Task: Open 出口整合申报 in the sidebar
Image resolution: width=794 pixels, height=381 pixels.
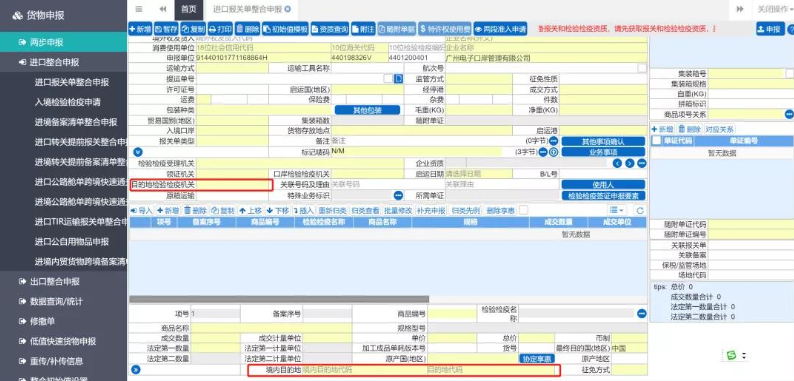Action: [55, 281]
